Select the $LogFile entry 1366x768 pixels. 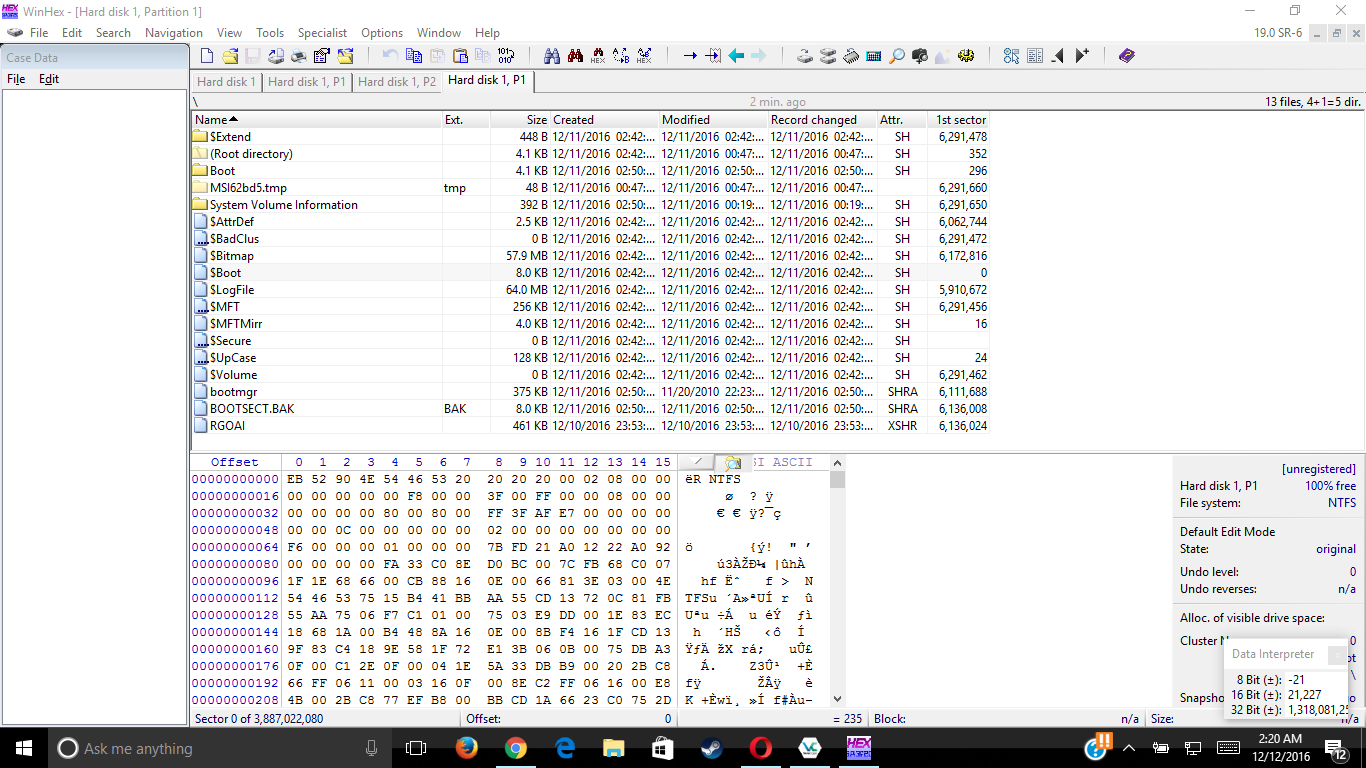pyautogui.click(x=590, y=290)
